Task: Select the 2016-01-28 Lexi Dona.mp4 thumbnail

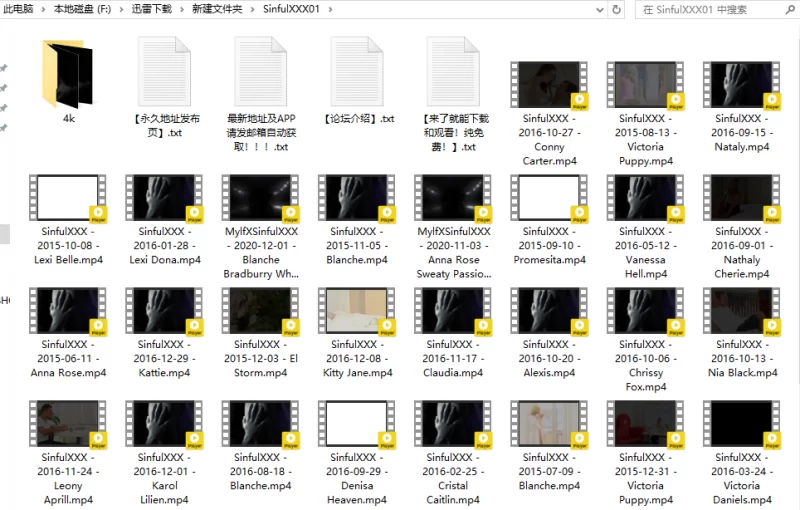Action: tap(164, 198)
